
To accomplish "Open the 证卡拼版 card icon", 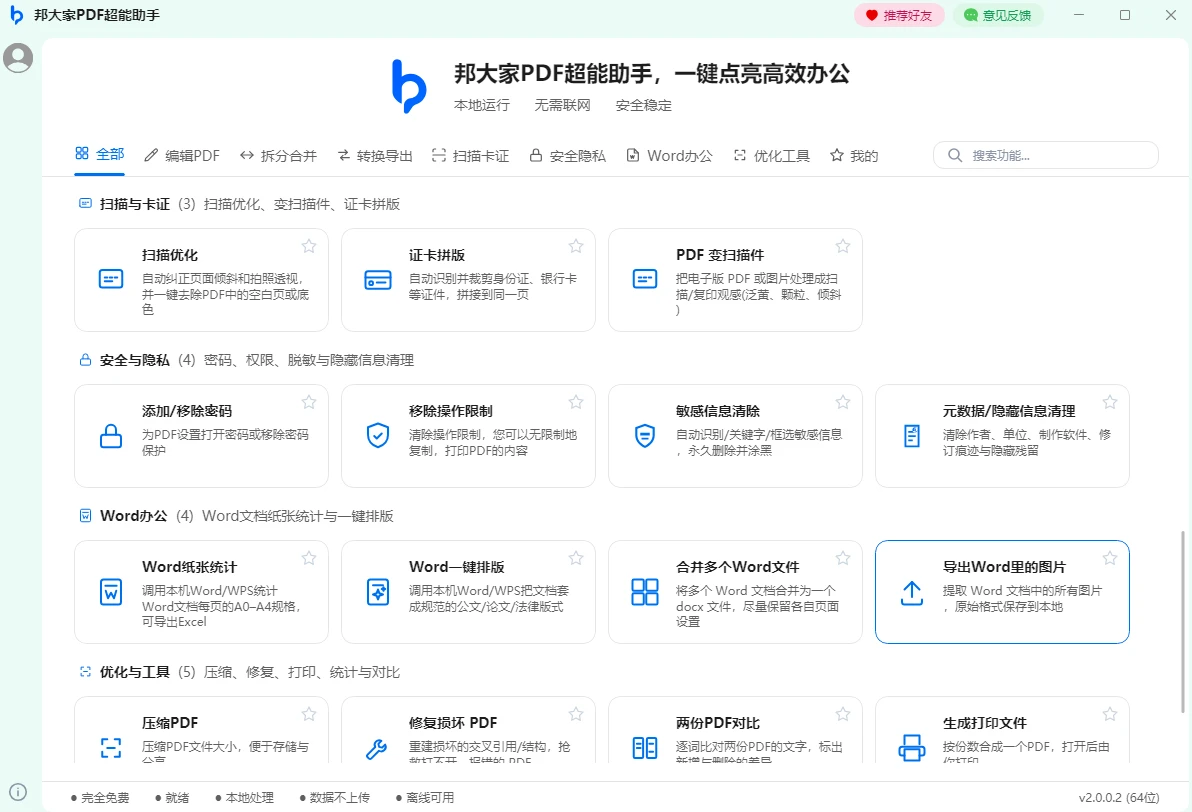I will click(378, 280).
